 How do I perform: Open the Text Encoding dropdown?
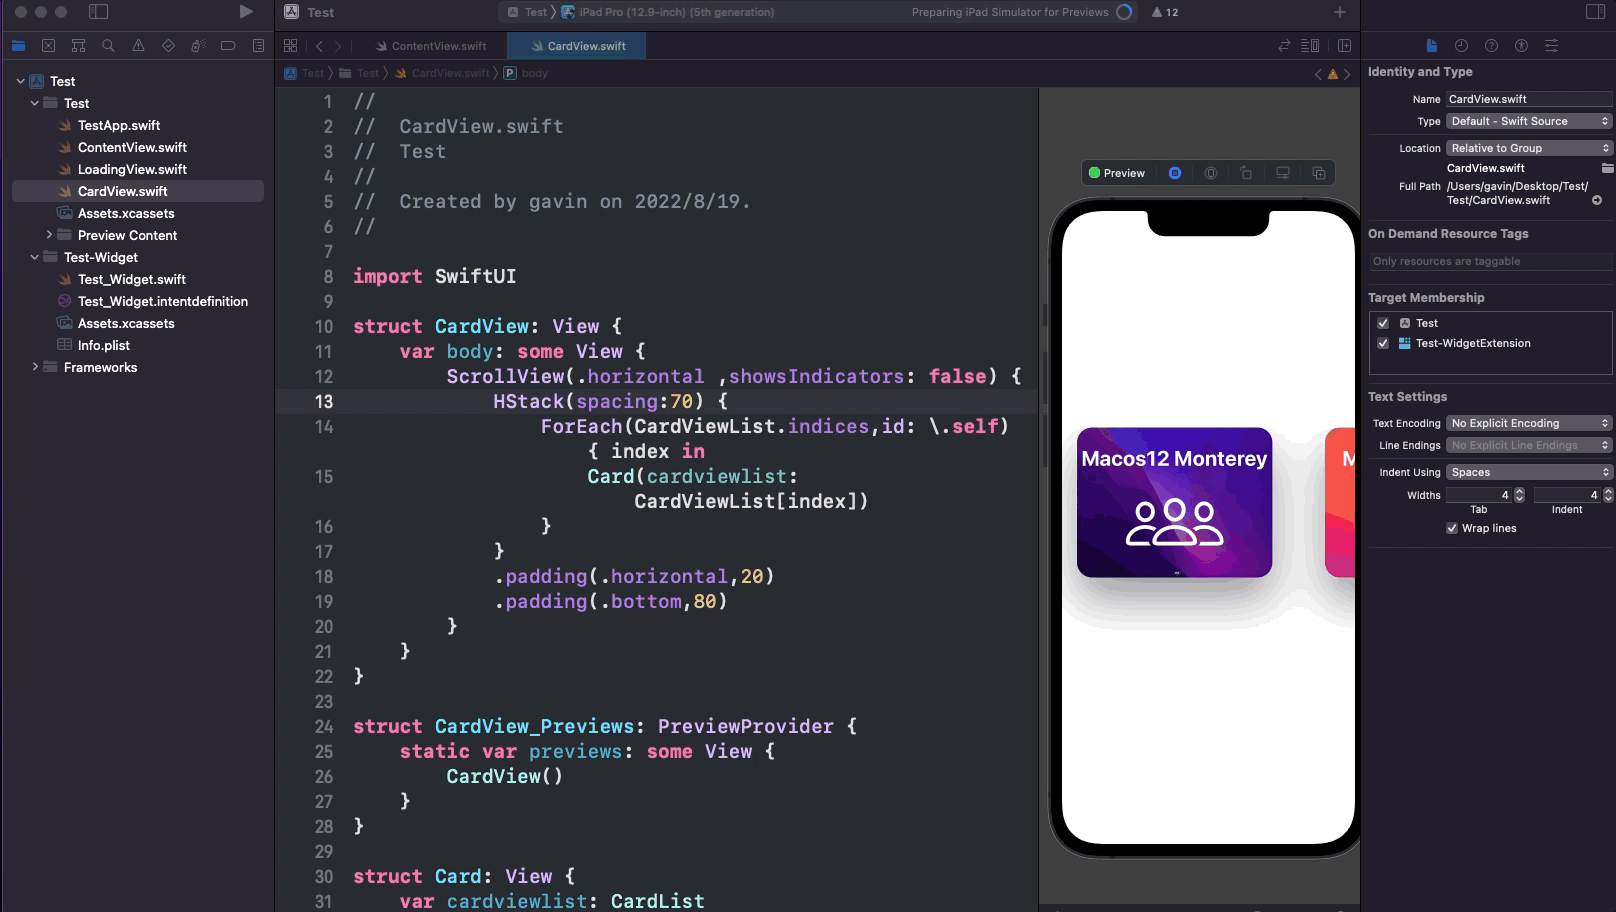pos(1529,423)
